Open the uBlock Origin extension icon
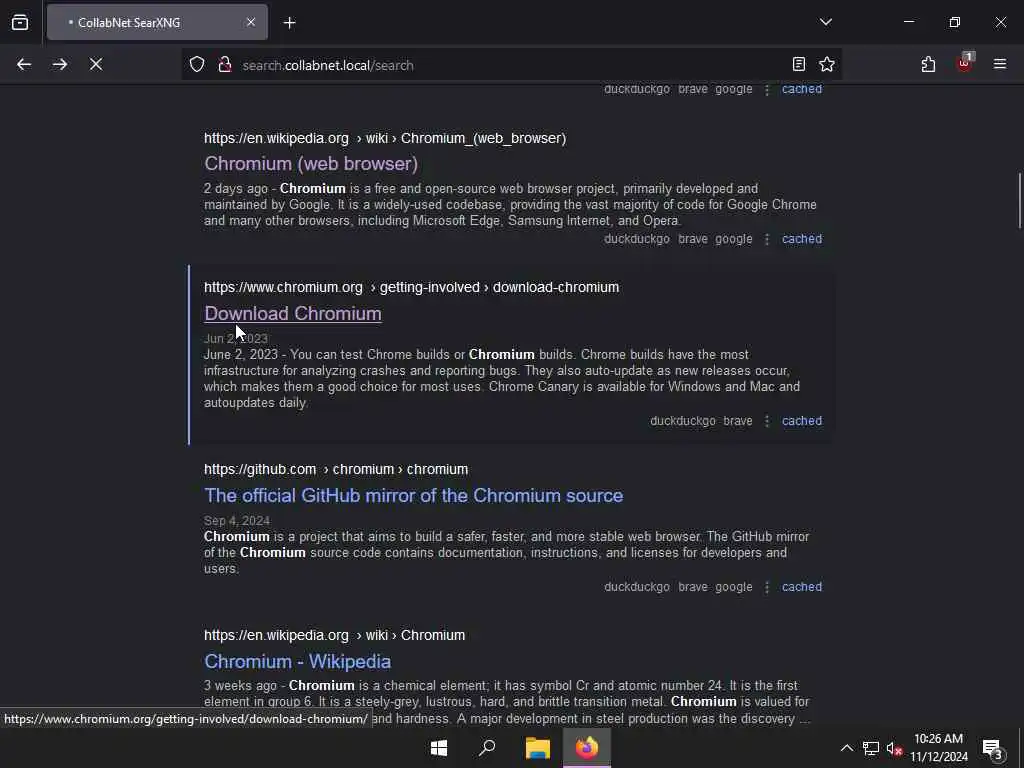The width and height of the screenshot is (1024, 768). pos(965,63)
